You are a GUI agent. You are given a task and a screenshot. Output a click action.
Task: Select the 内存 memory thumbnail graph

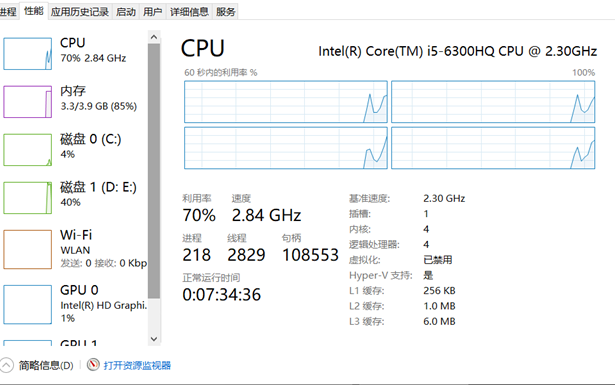(x=27, y=102)
